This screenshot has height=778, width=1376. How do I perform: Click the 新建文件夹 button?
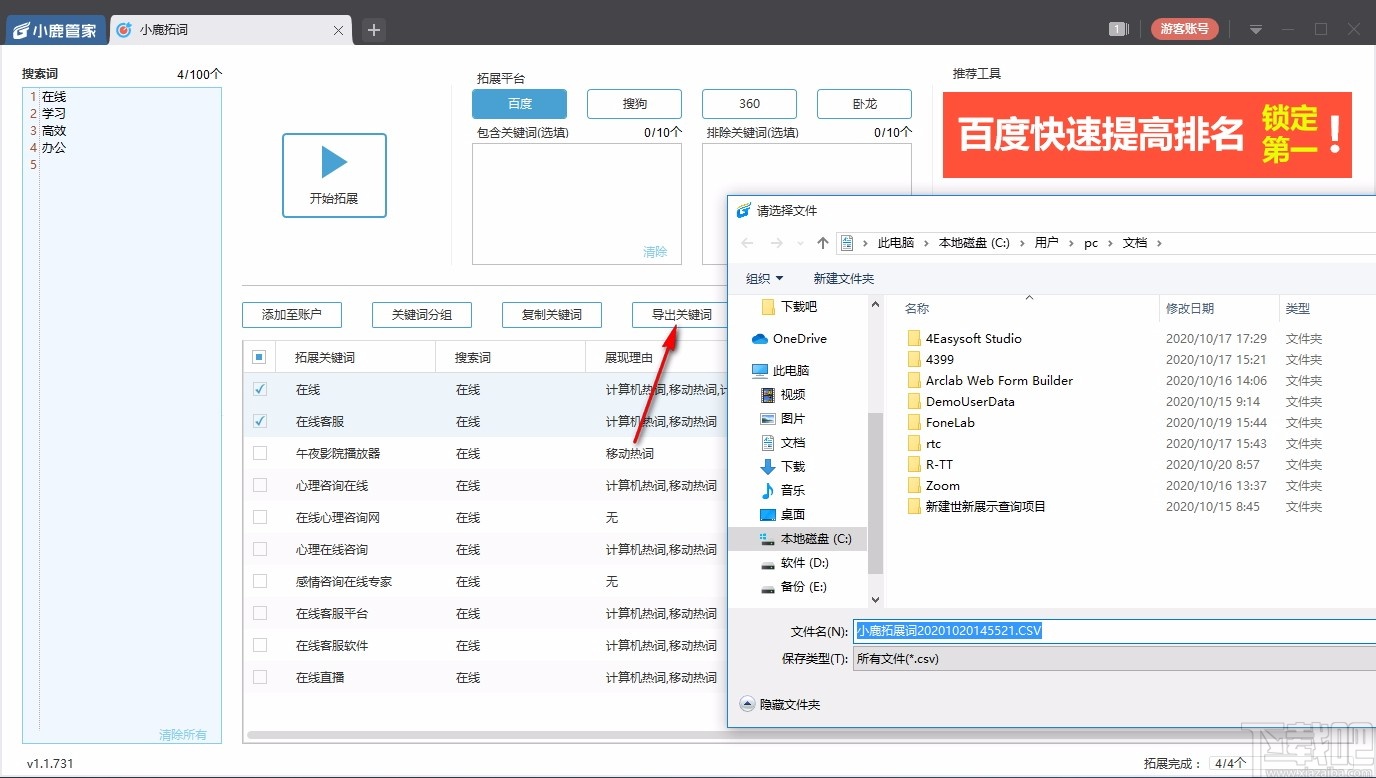click(843, 278)
